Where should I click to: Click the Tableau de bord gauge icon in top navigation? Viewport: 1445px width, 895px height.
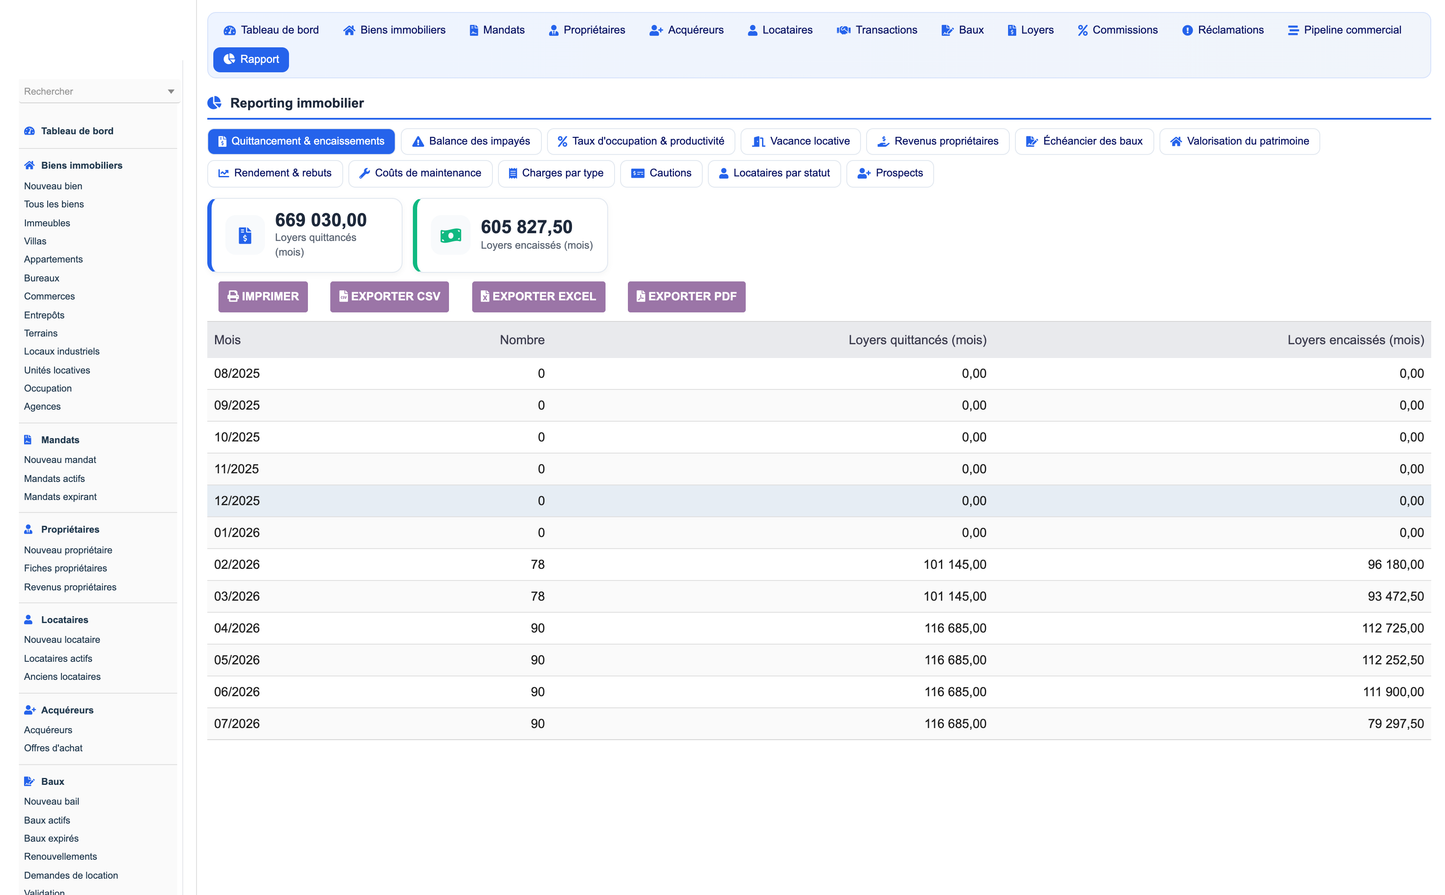pyautogui.click(x=229, y=30)
